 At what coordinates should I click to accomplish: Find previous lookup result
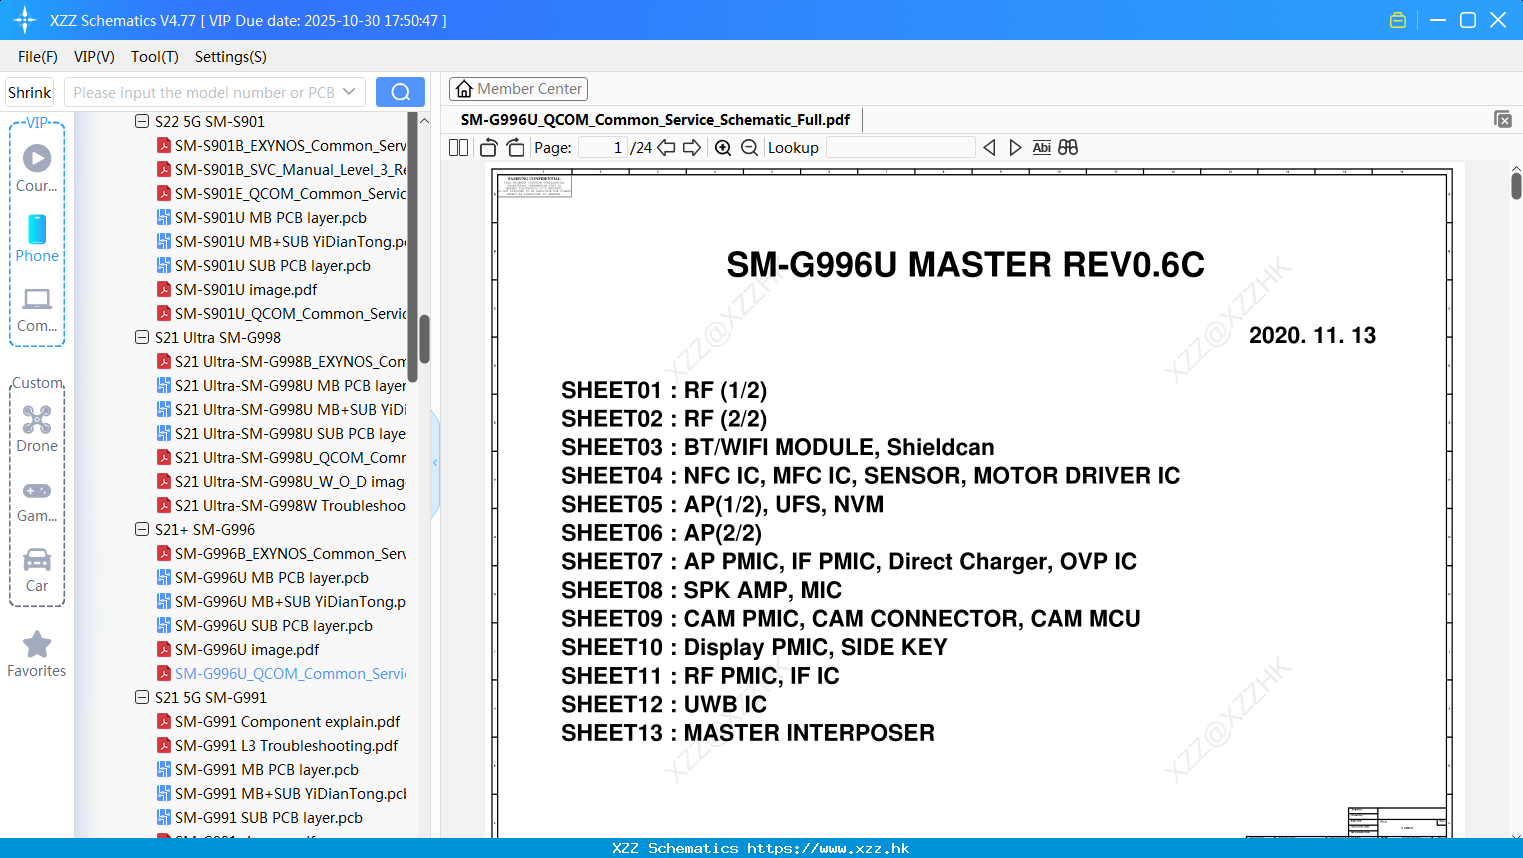[x=989, y=147]
